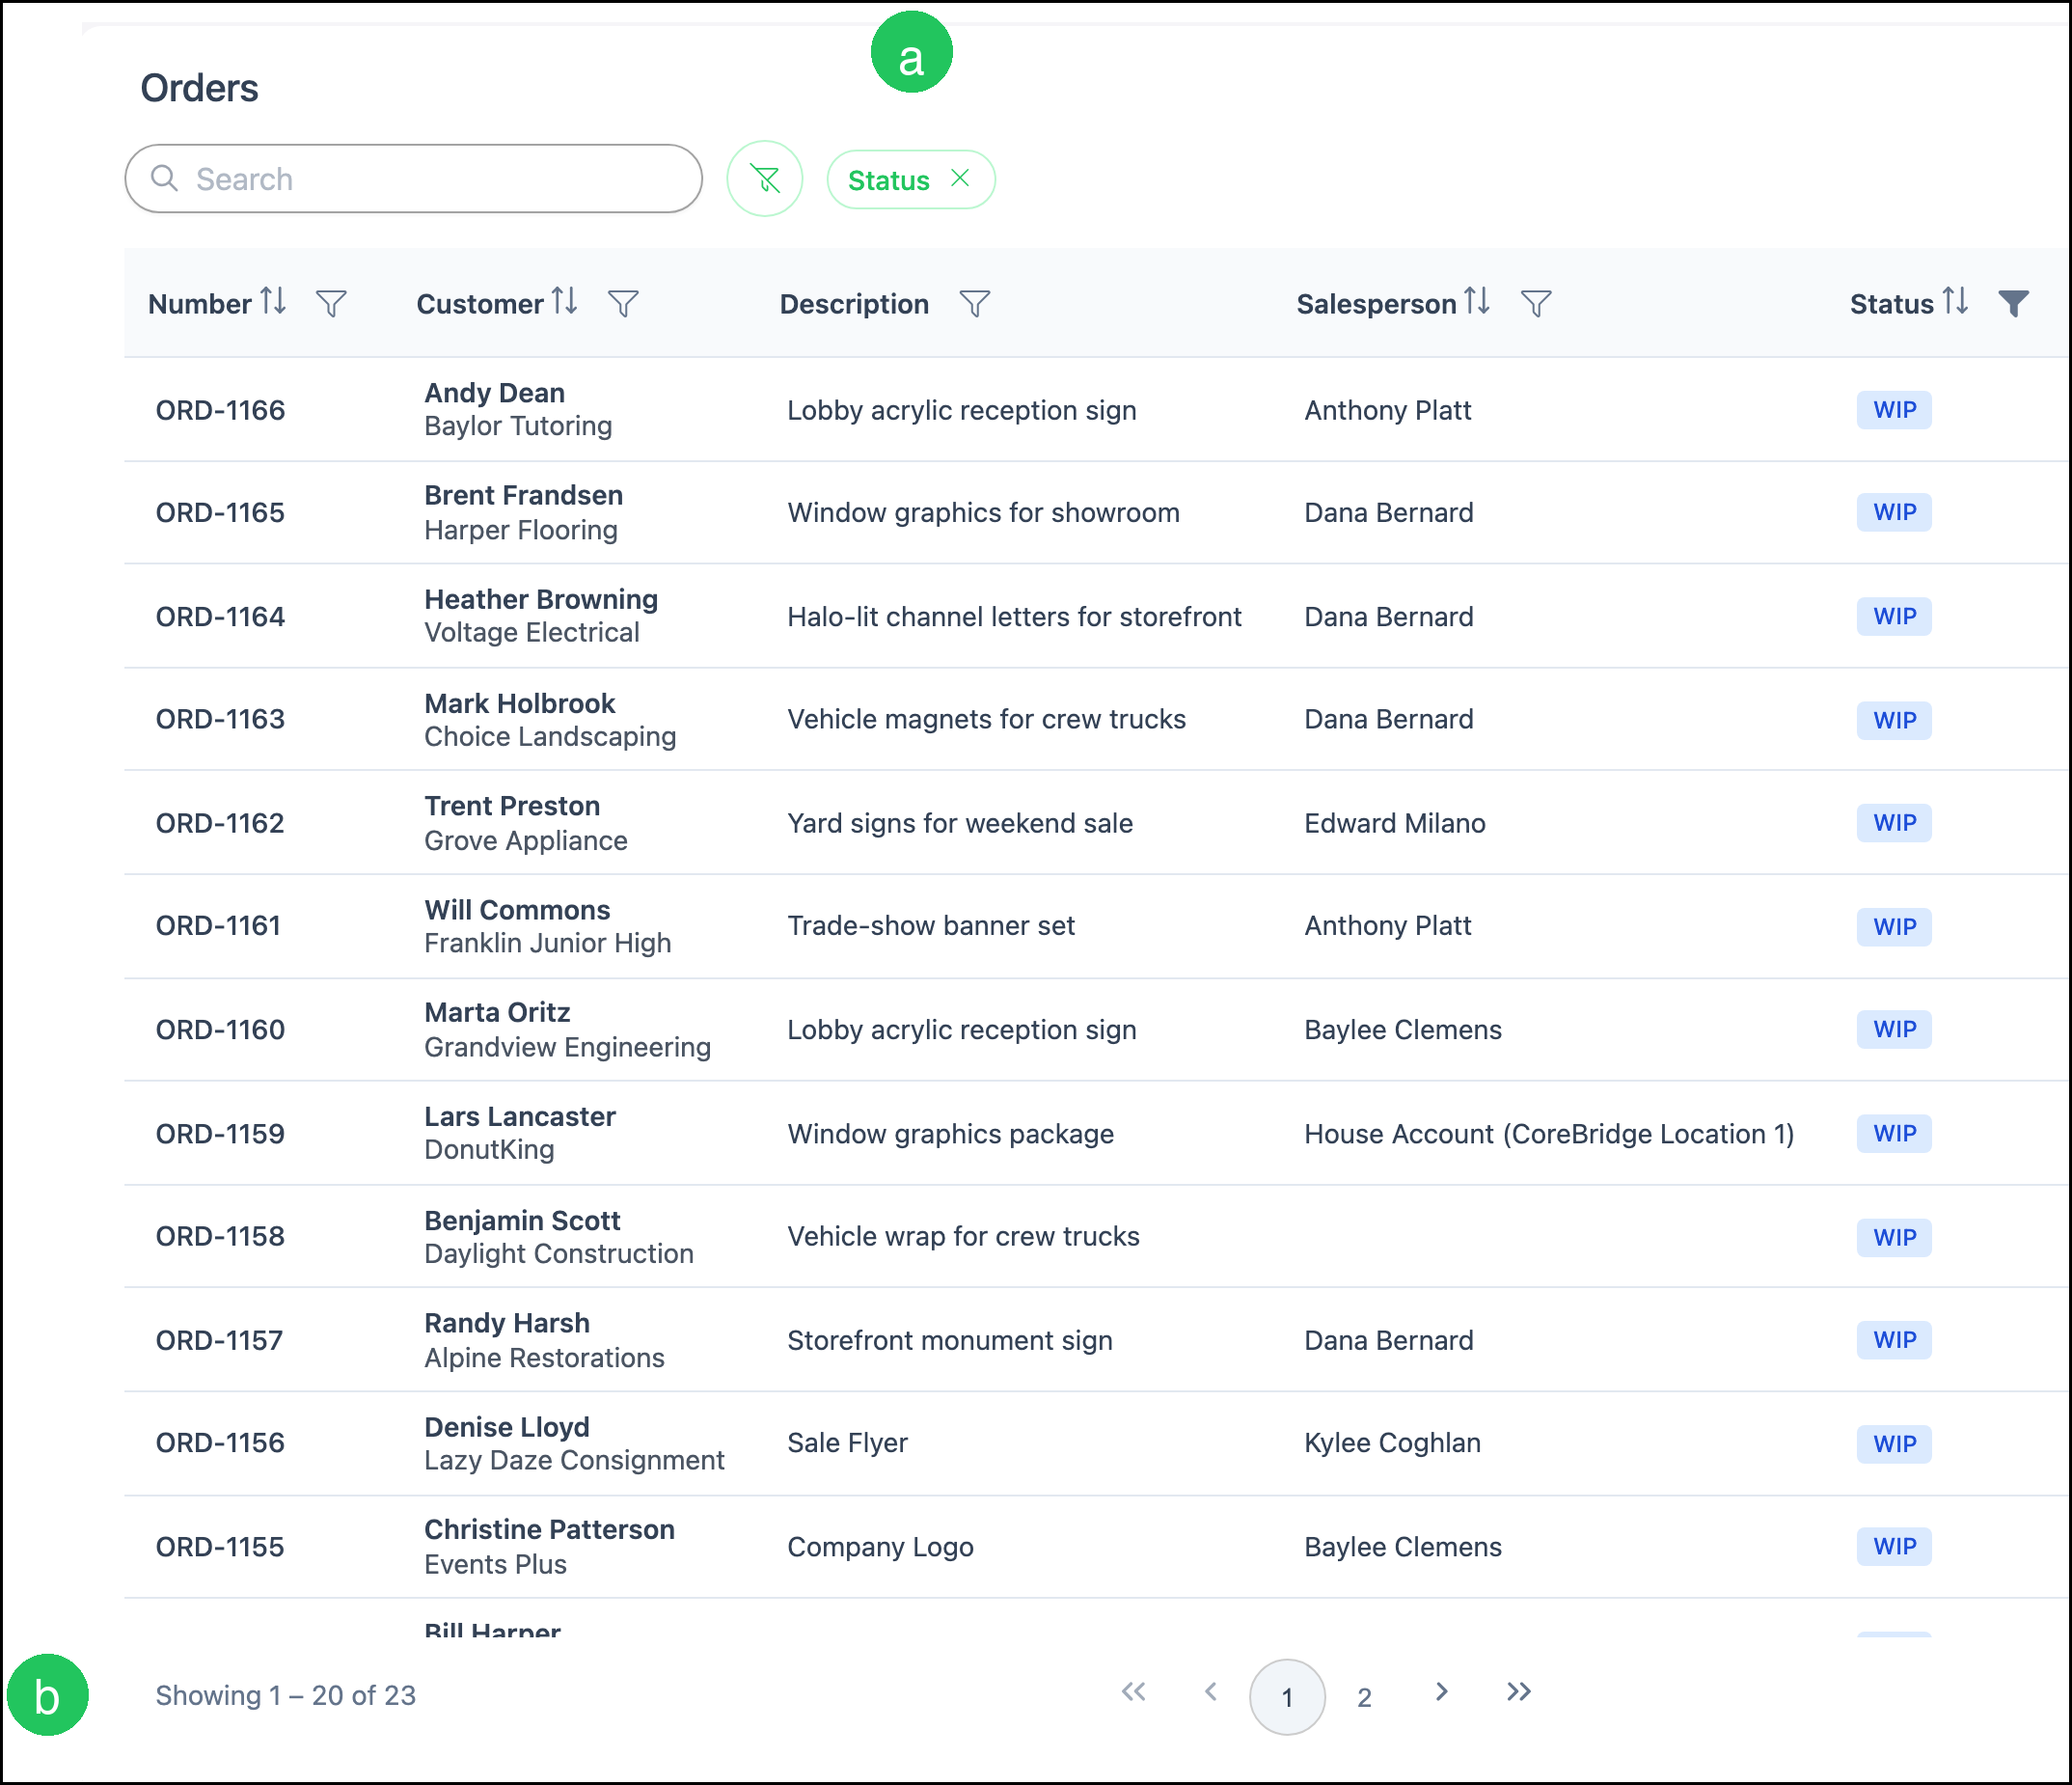Click customer Denise Lloyd
Viewport: 2072px width, 1785px height.
[x=507, y=1427]
